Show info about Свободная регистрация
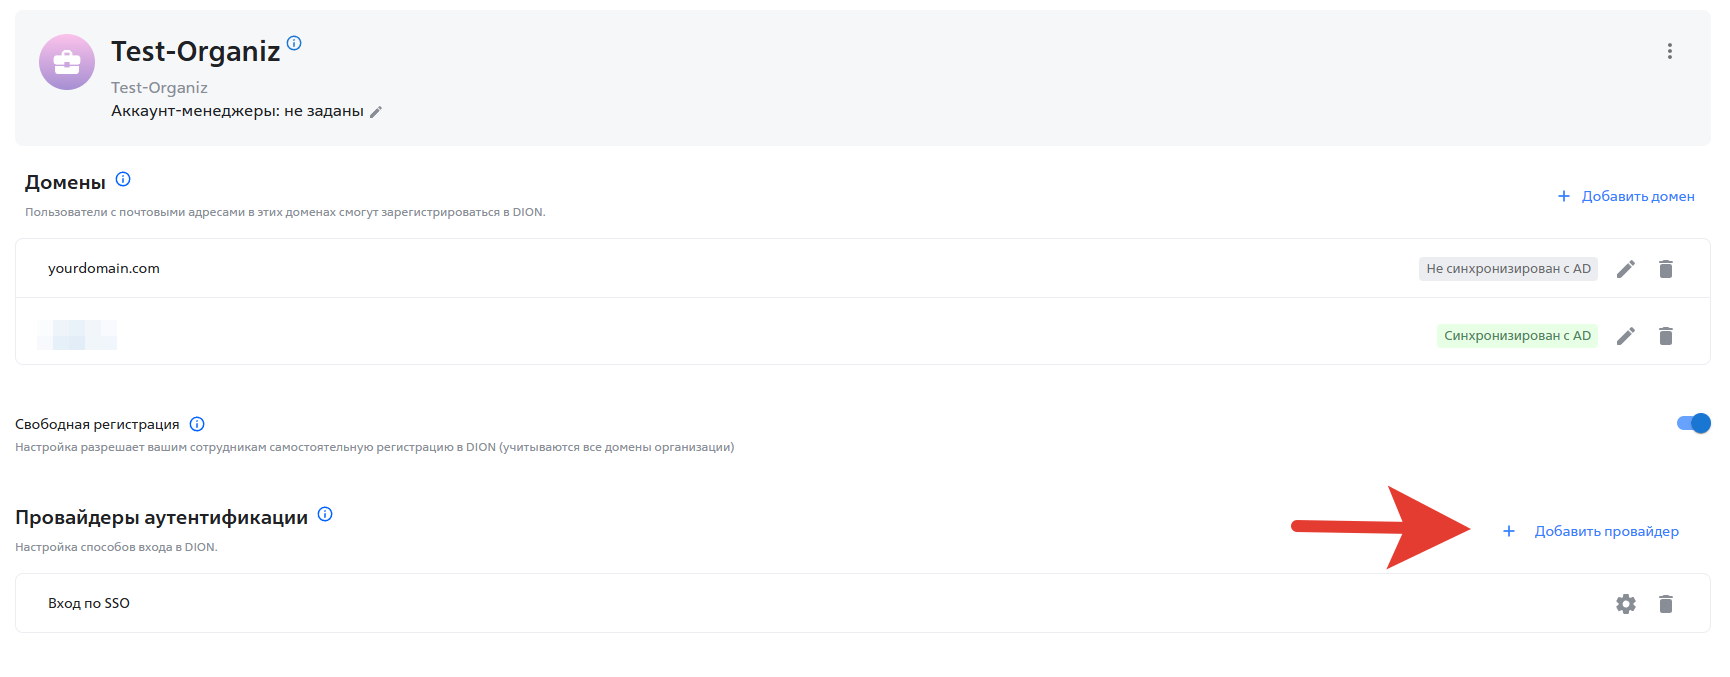The image size is (1730, 677). (x=197, y=424)
